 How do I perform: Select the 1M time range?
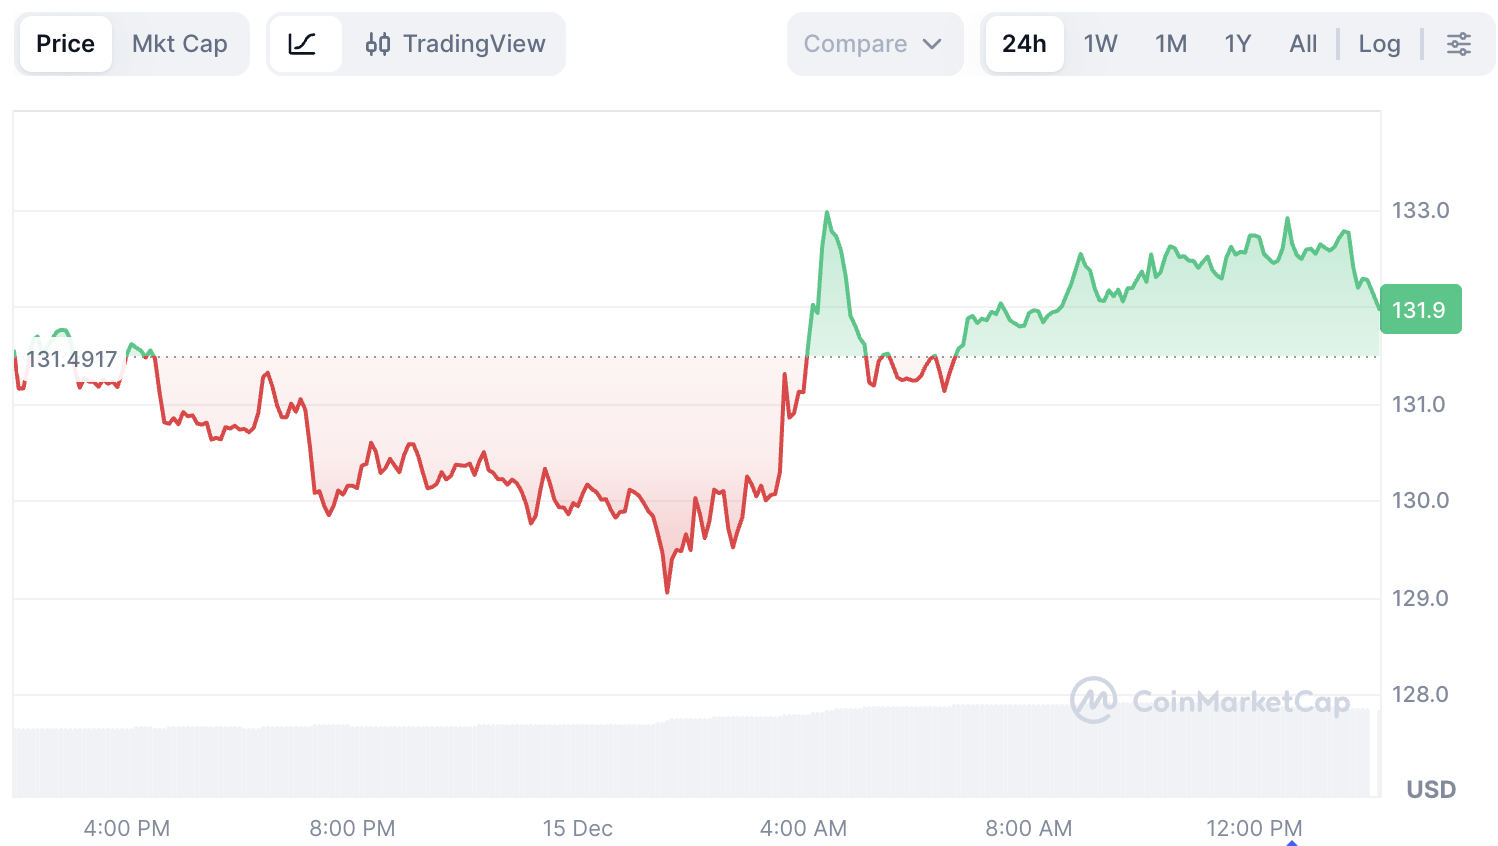tap(1171, 44)
